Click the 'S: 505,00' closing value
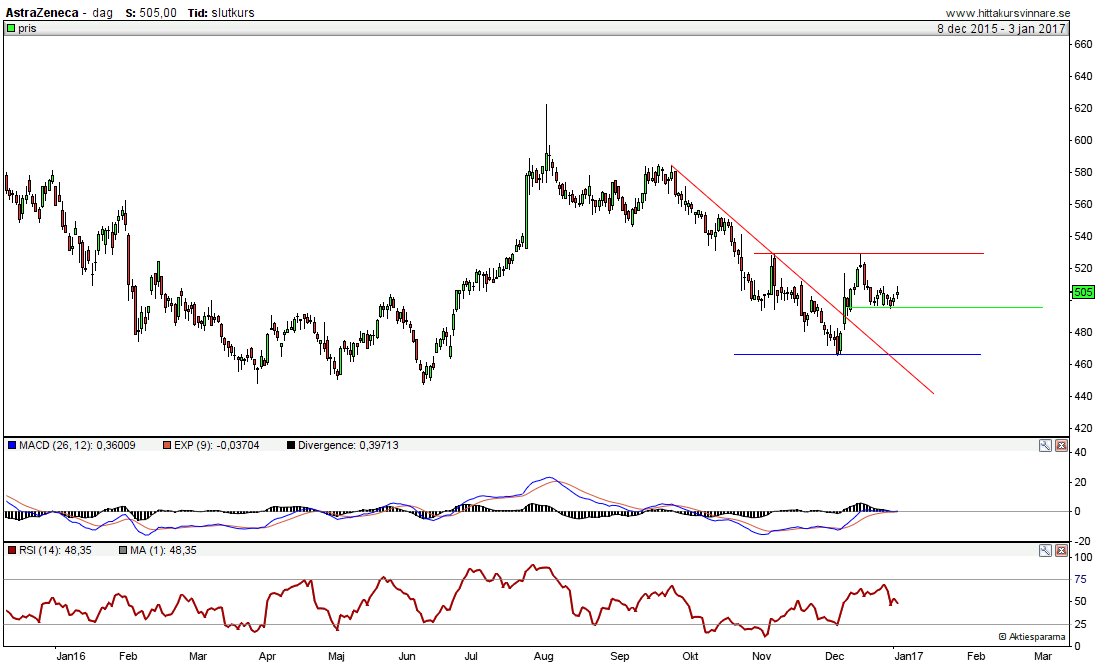This screenshot has height=669, width=1113. pos(150,13)
